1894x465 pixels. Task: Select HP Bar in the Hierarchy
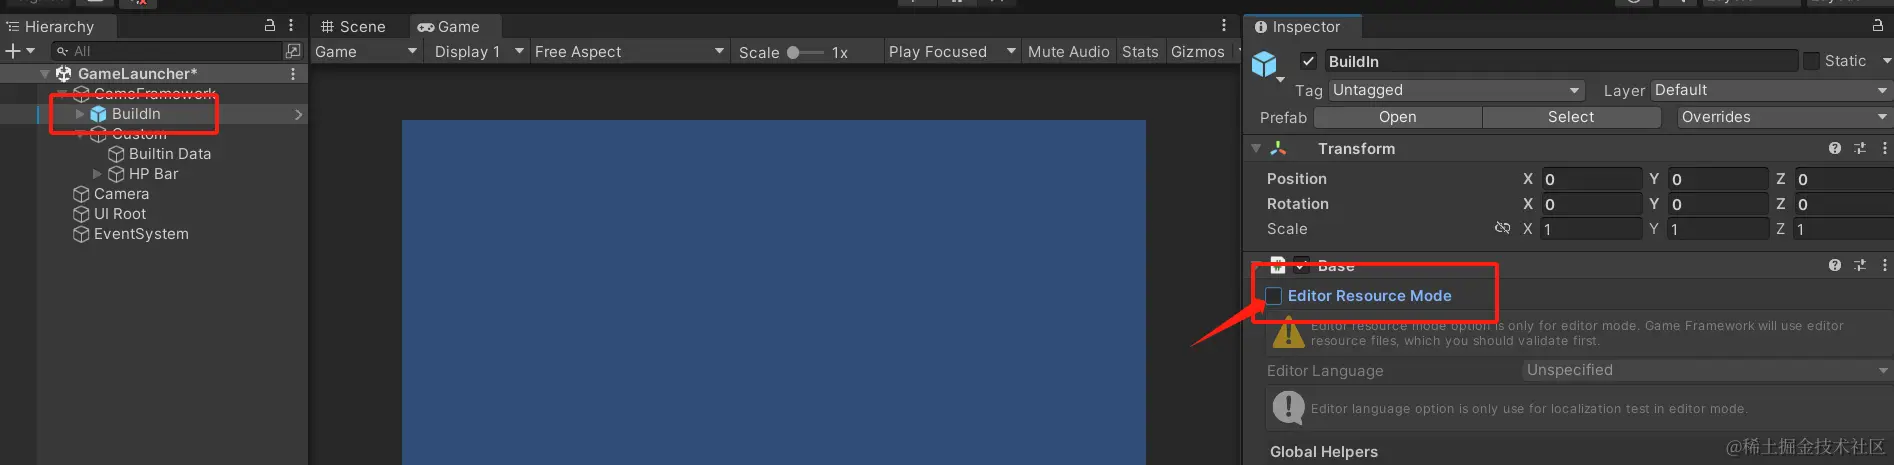[153, 174]
